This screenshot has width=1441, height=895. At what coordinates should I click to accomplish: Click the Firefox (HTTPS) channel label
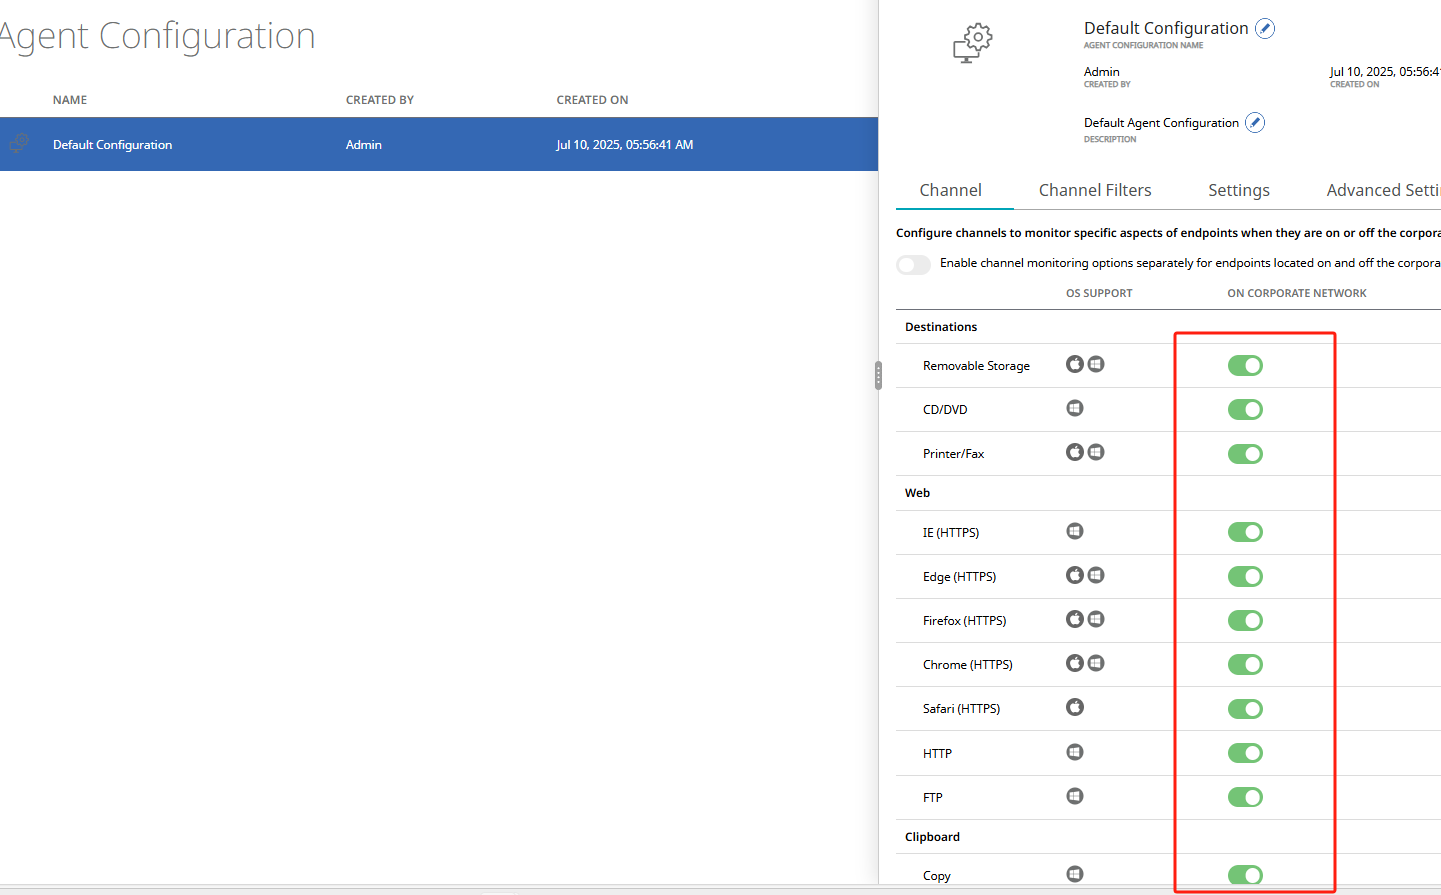pos(964,621)
